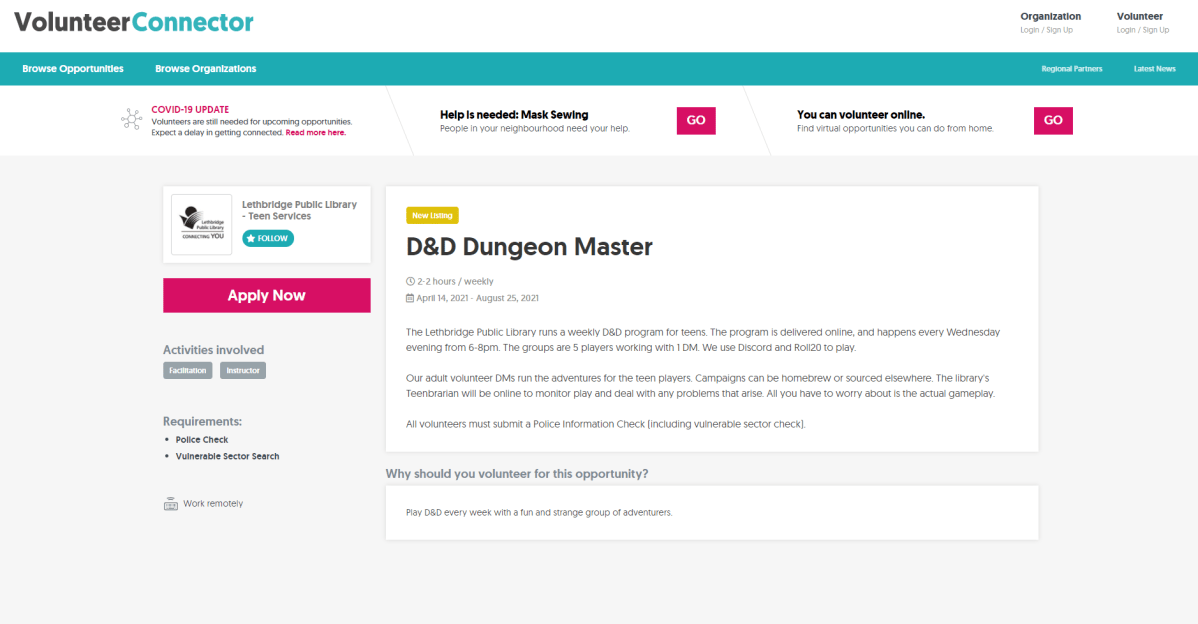This screenshot has height=624, width=1198.
Task: Open the Lethbridge Public Library logo thumbnail
Action: coord(201,222)
